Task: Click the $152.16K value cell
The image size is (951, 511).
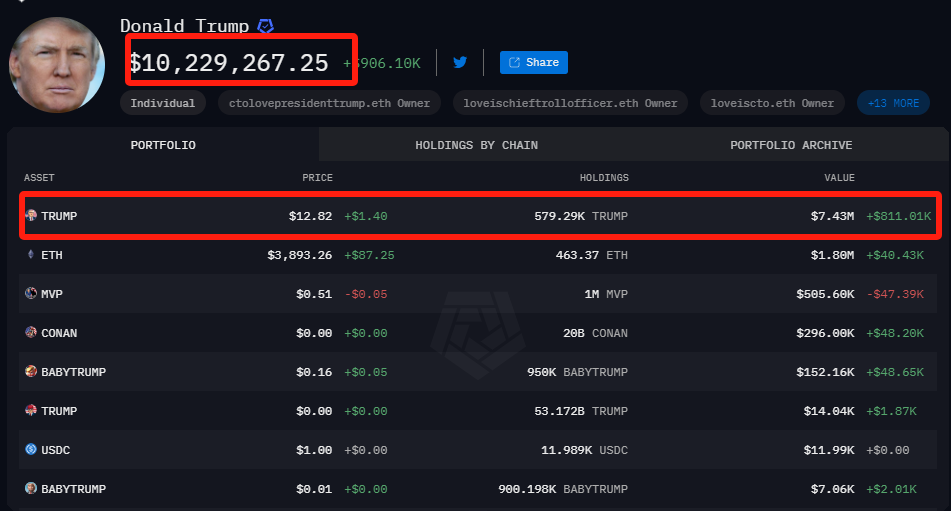Action: pos(825,372)
